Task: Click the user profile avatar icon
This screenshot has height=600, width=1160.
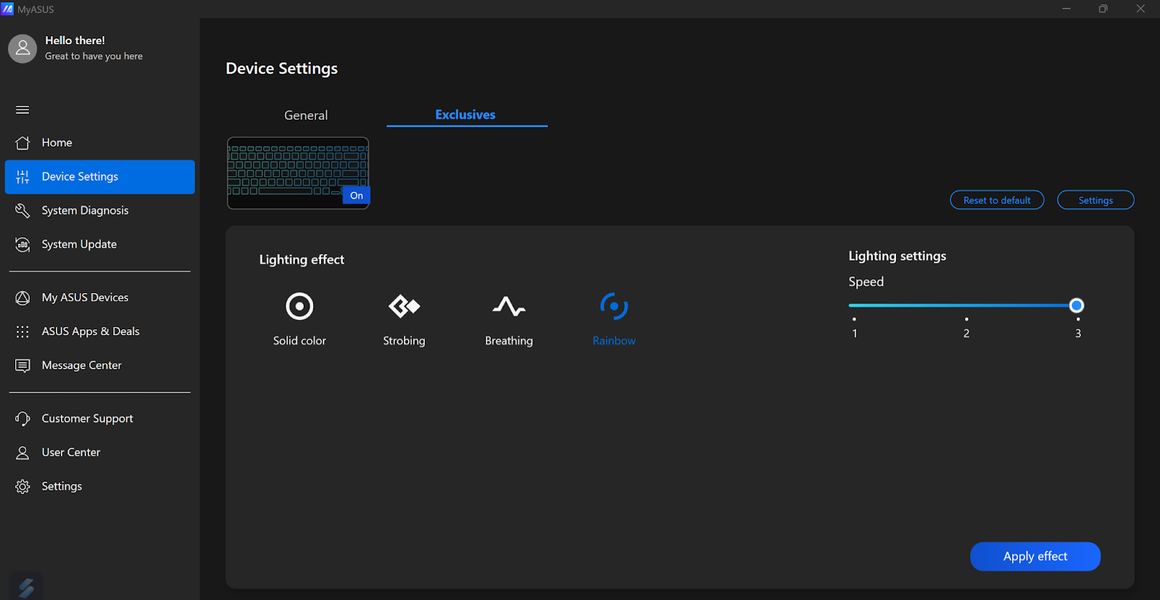Action: (23, 48)
